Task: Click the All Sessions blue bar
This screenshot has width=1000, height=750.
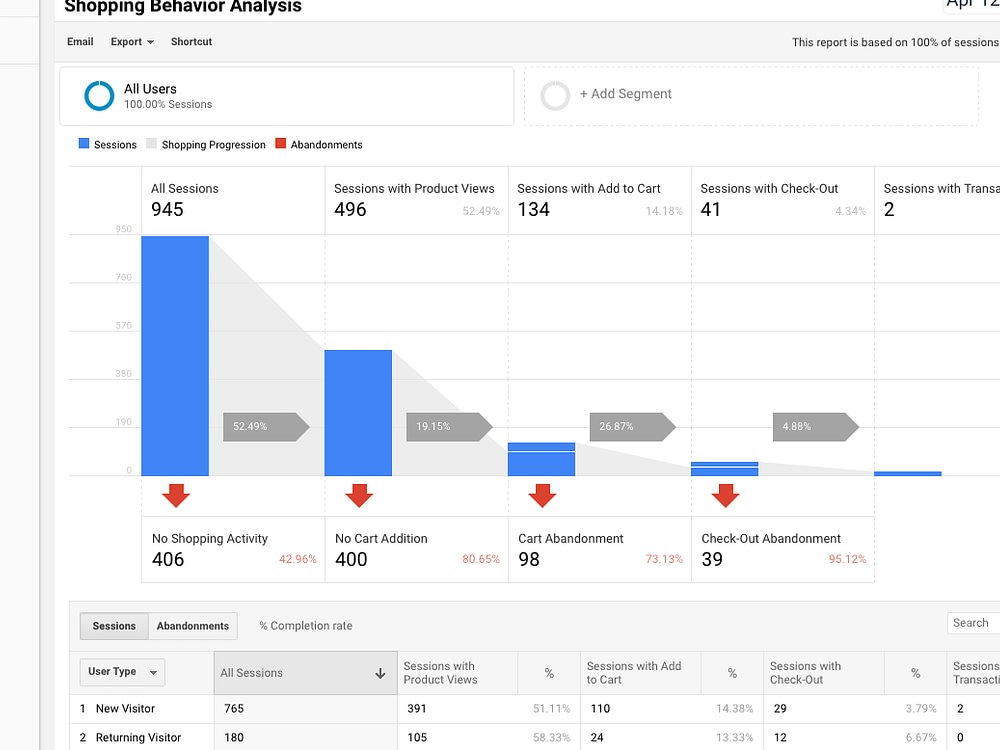Action: click(175, 356)
